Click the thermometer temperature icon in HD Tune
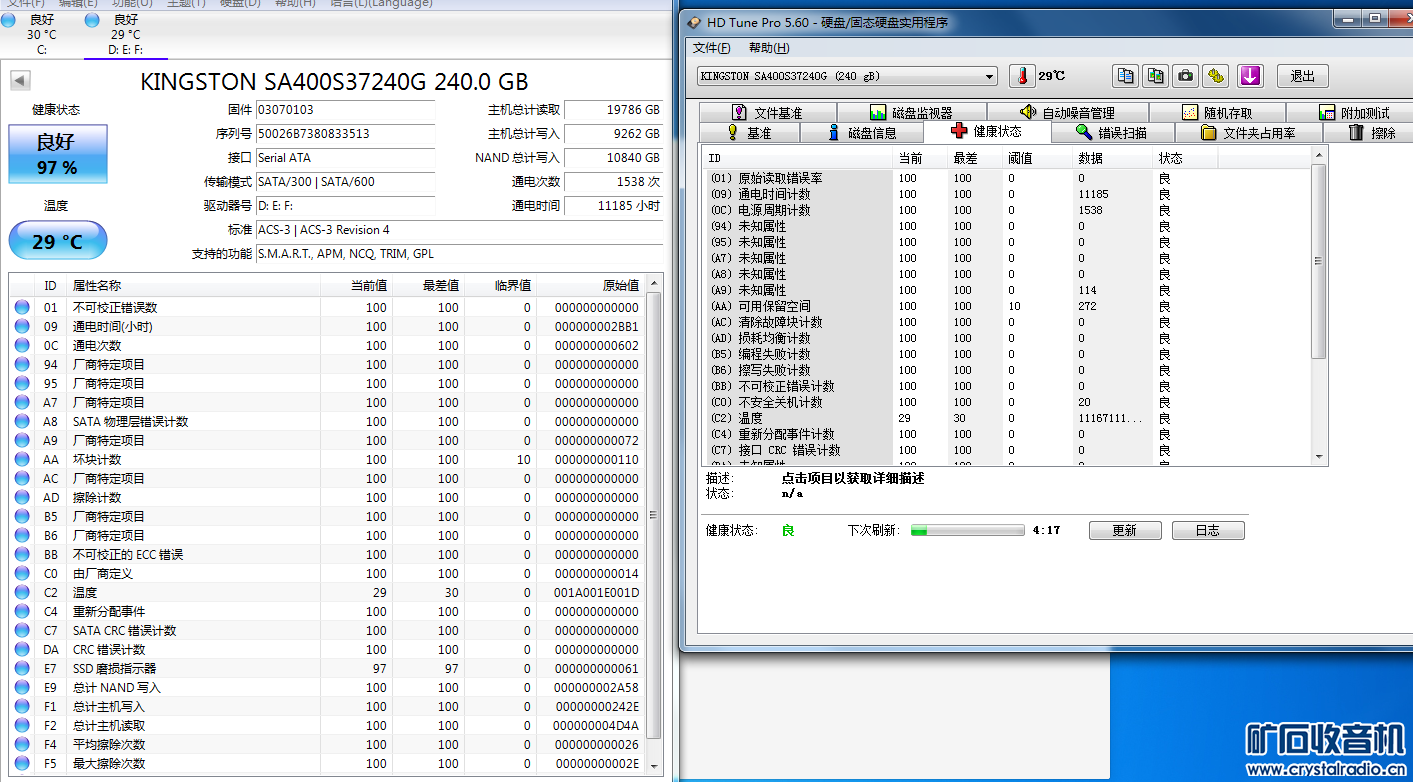 [1022, 76]
